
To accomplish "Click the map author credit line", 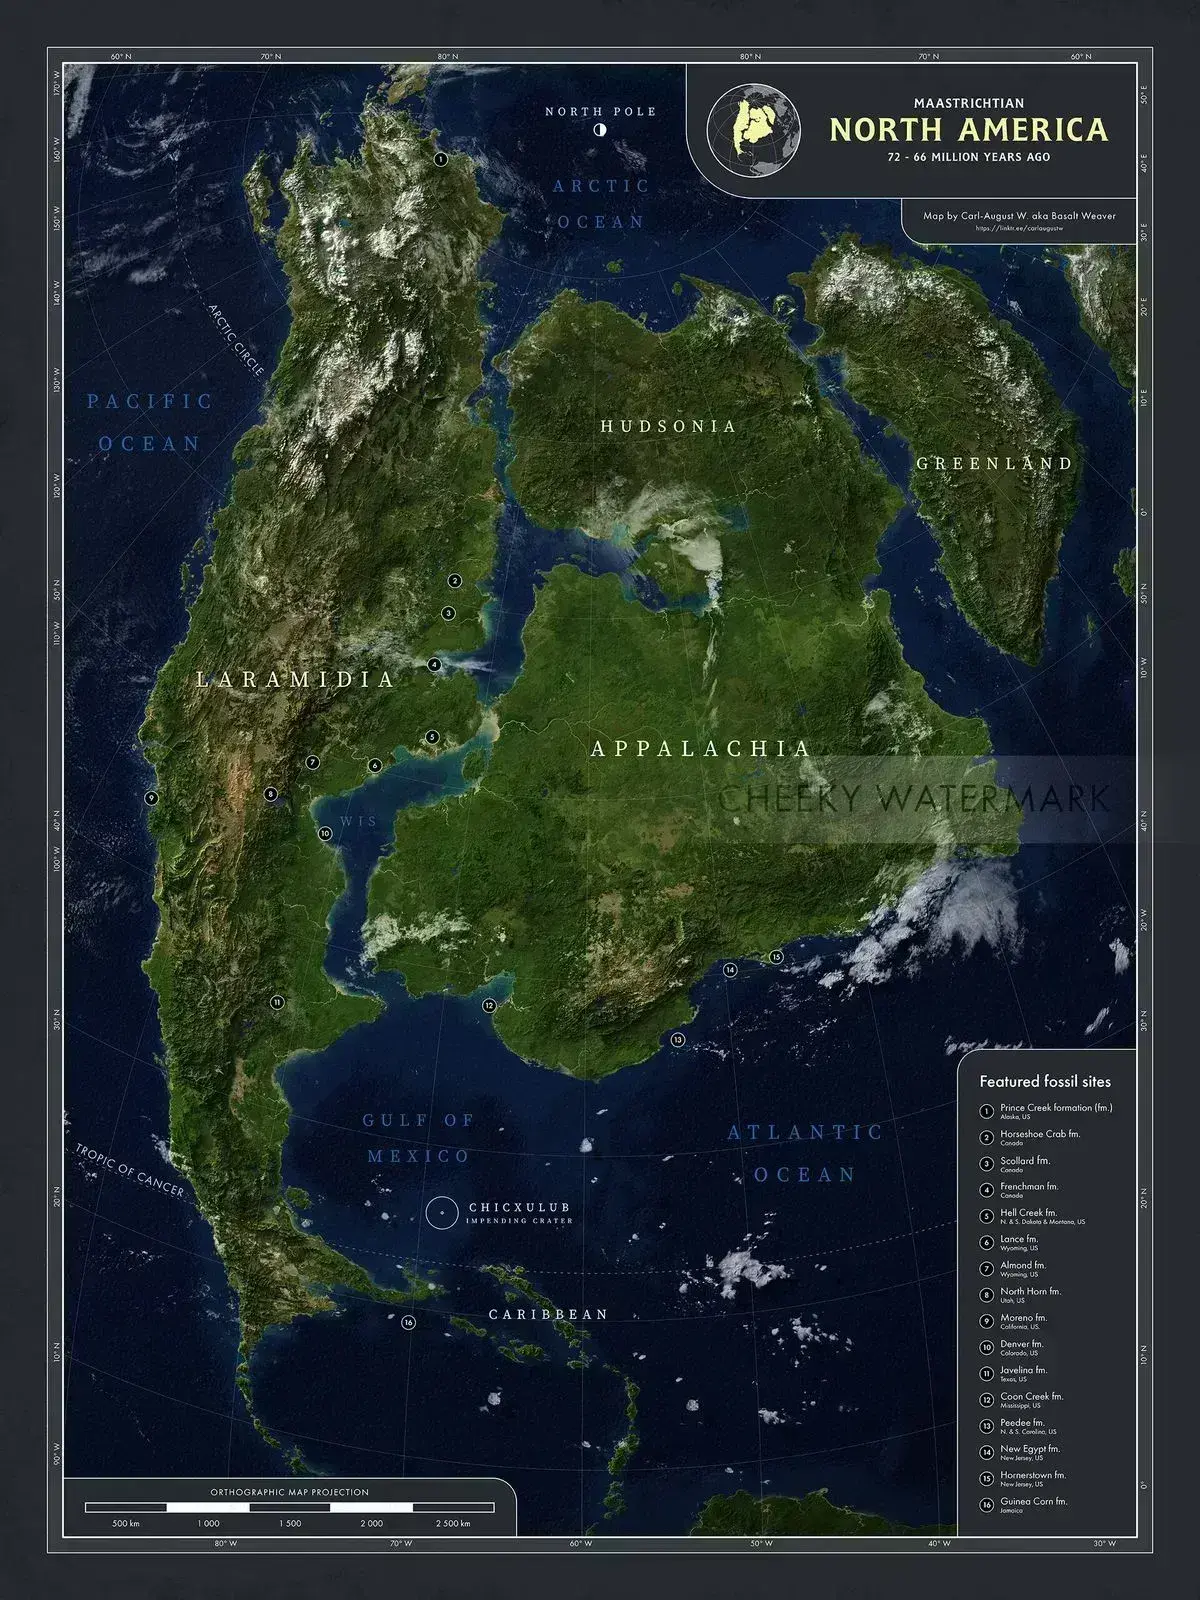I will (x=1019, y=215).
